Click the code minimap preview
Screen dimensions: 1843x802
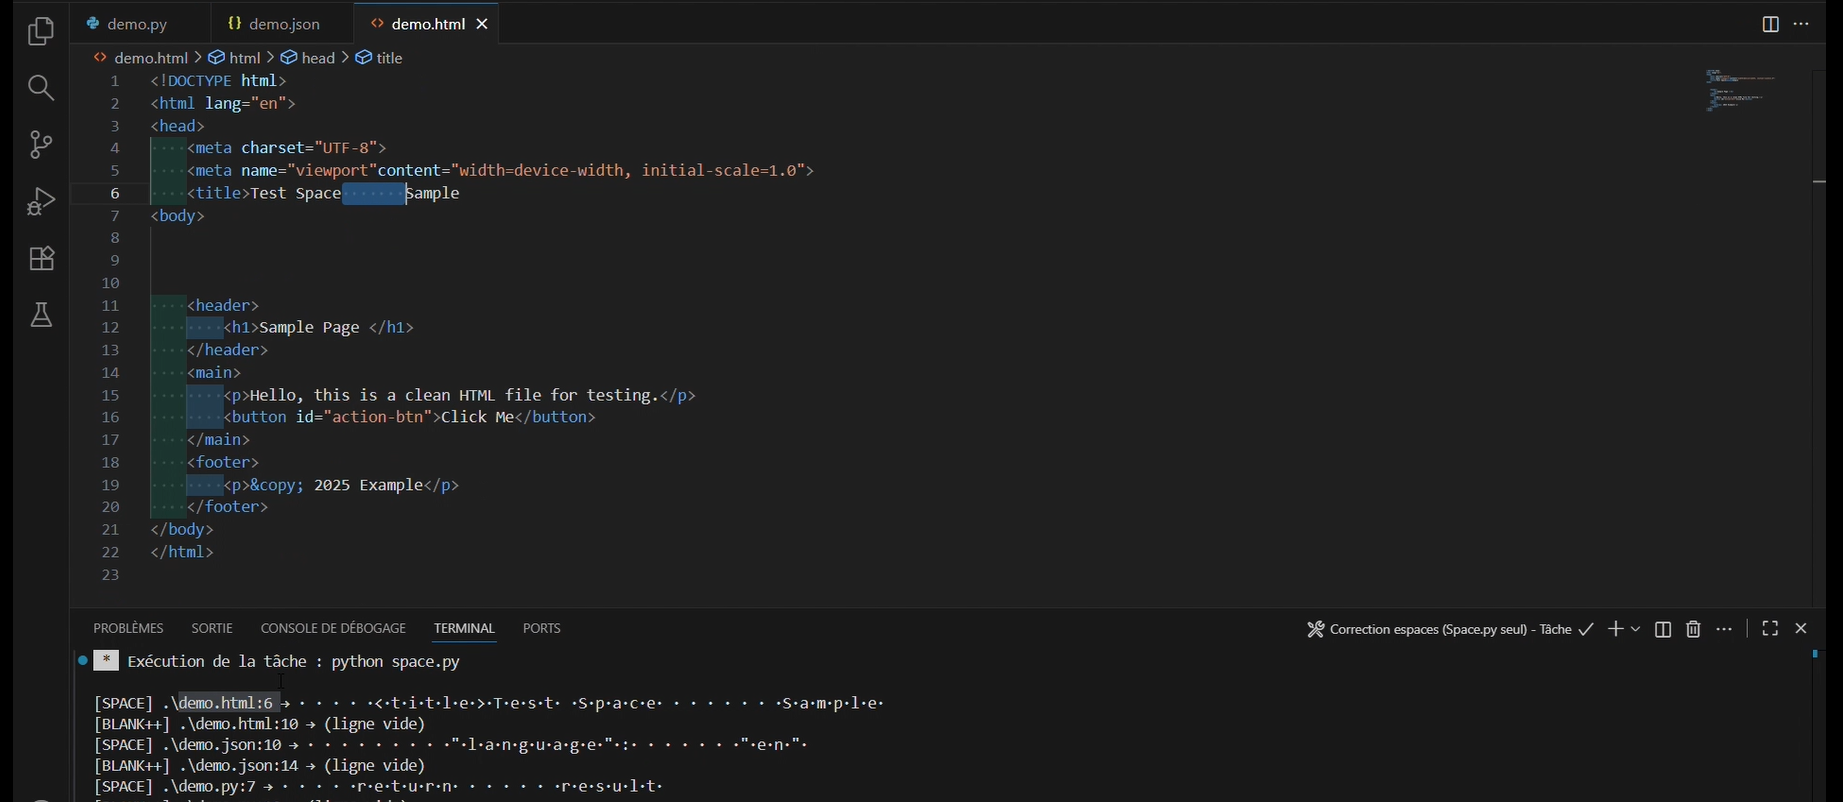(1741, 90)
